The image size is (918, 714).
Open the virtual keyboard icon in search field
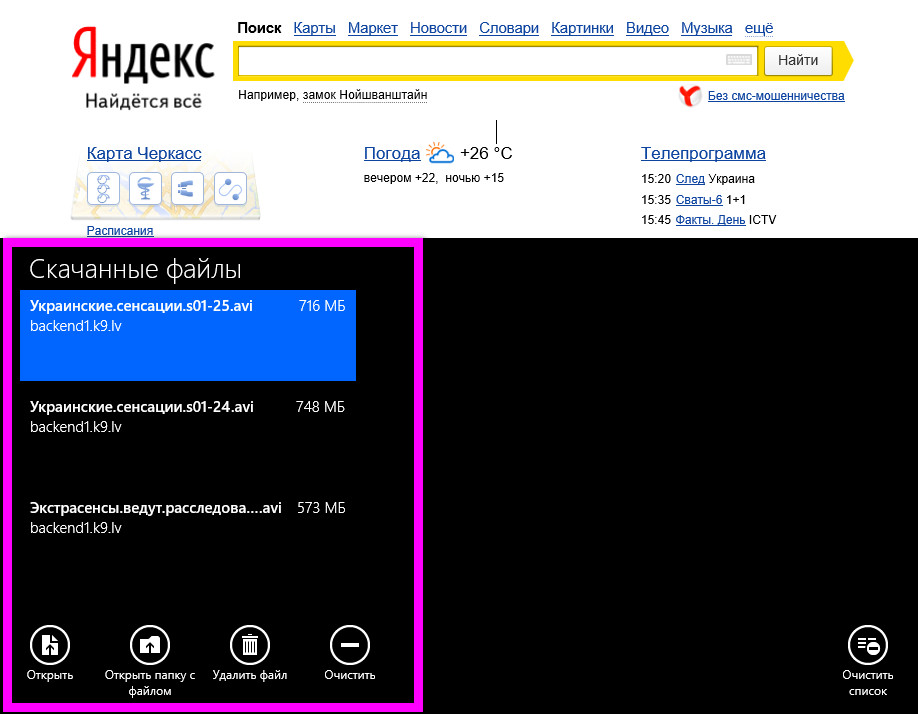tap(739, 60)
